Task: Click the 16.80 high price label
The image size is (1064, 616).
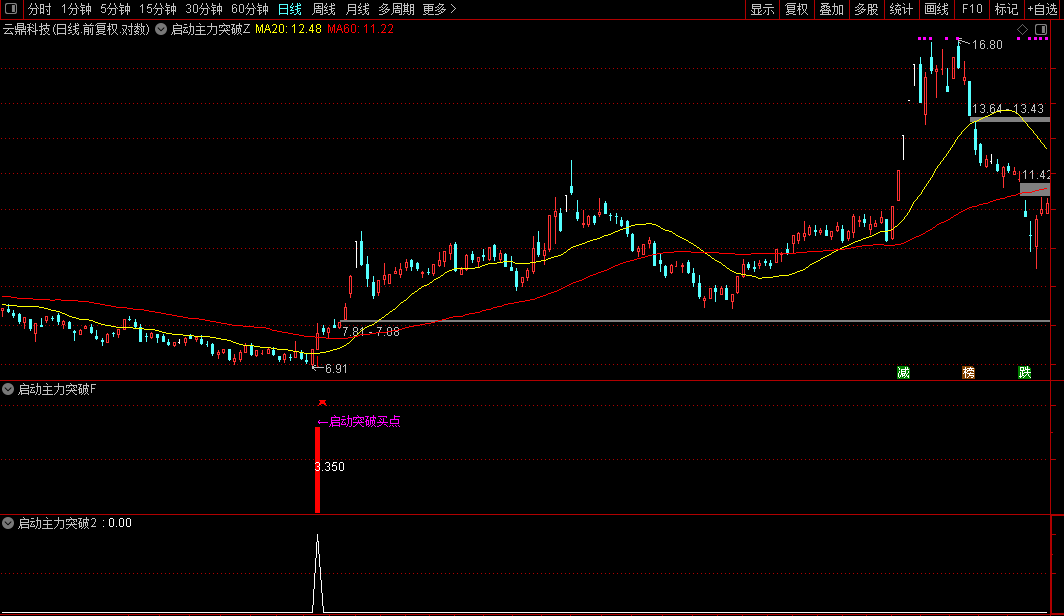Action: (x=987, y=45)
